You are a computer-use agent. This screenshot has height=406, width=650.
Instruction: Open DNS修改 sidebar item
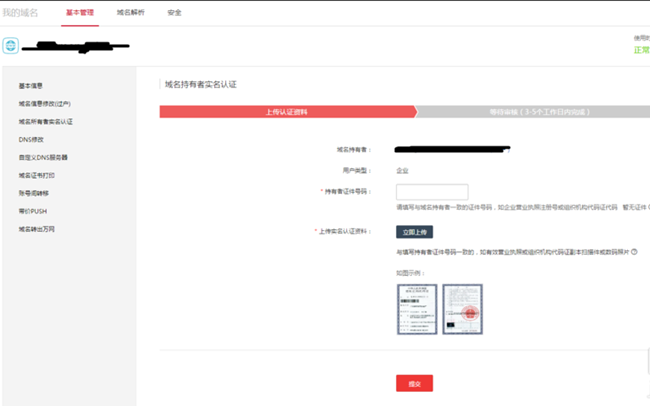(31, 139)
